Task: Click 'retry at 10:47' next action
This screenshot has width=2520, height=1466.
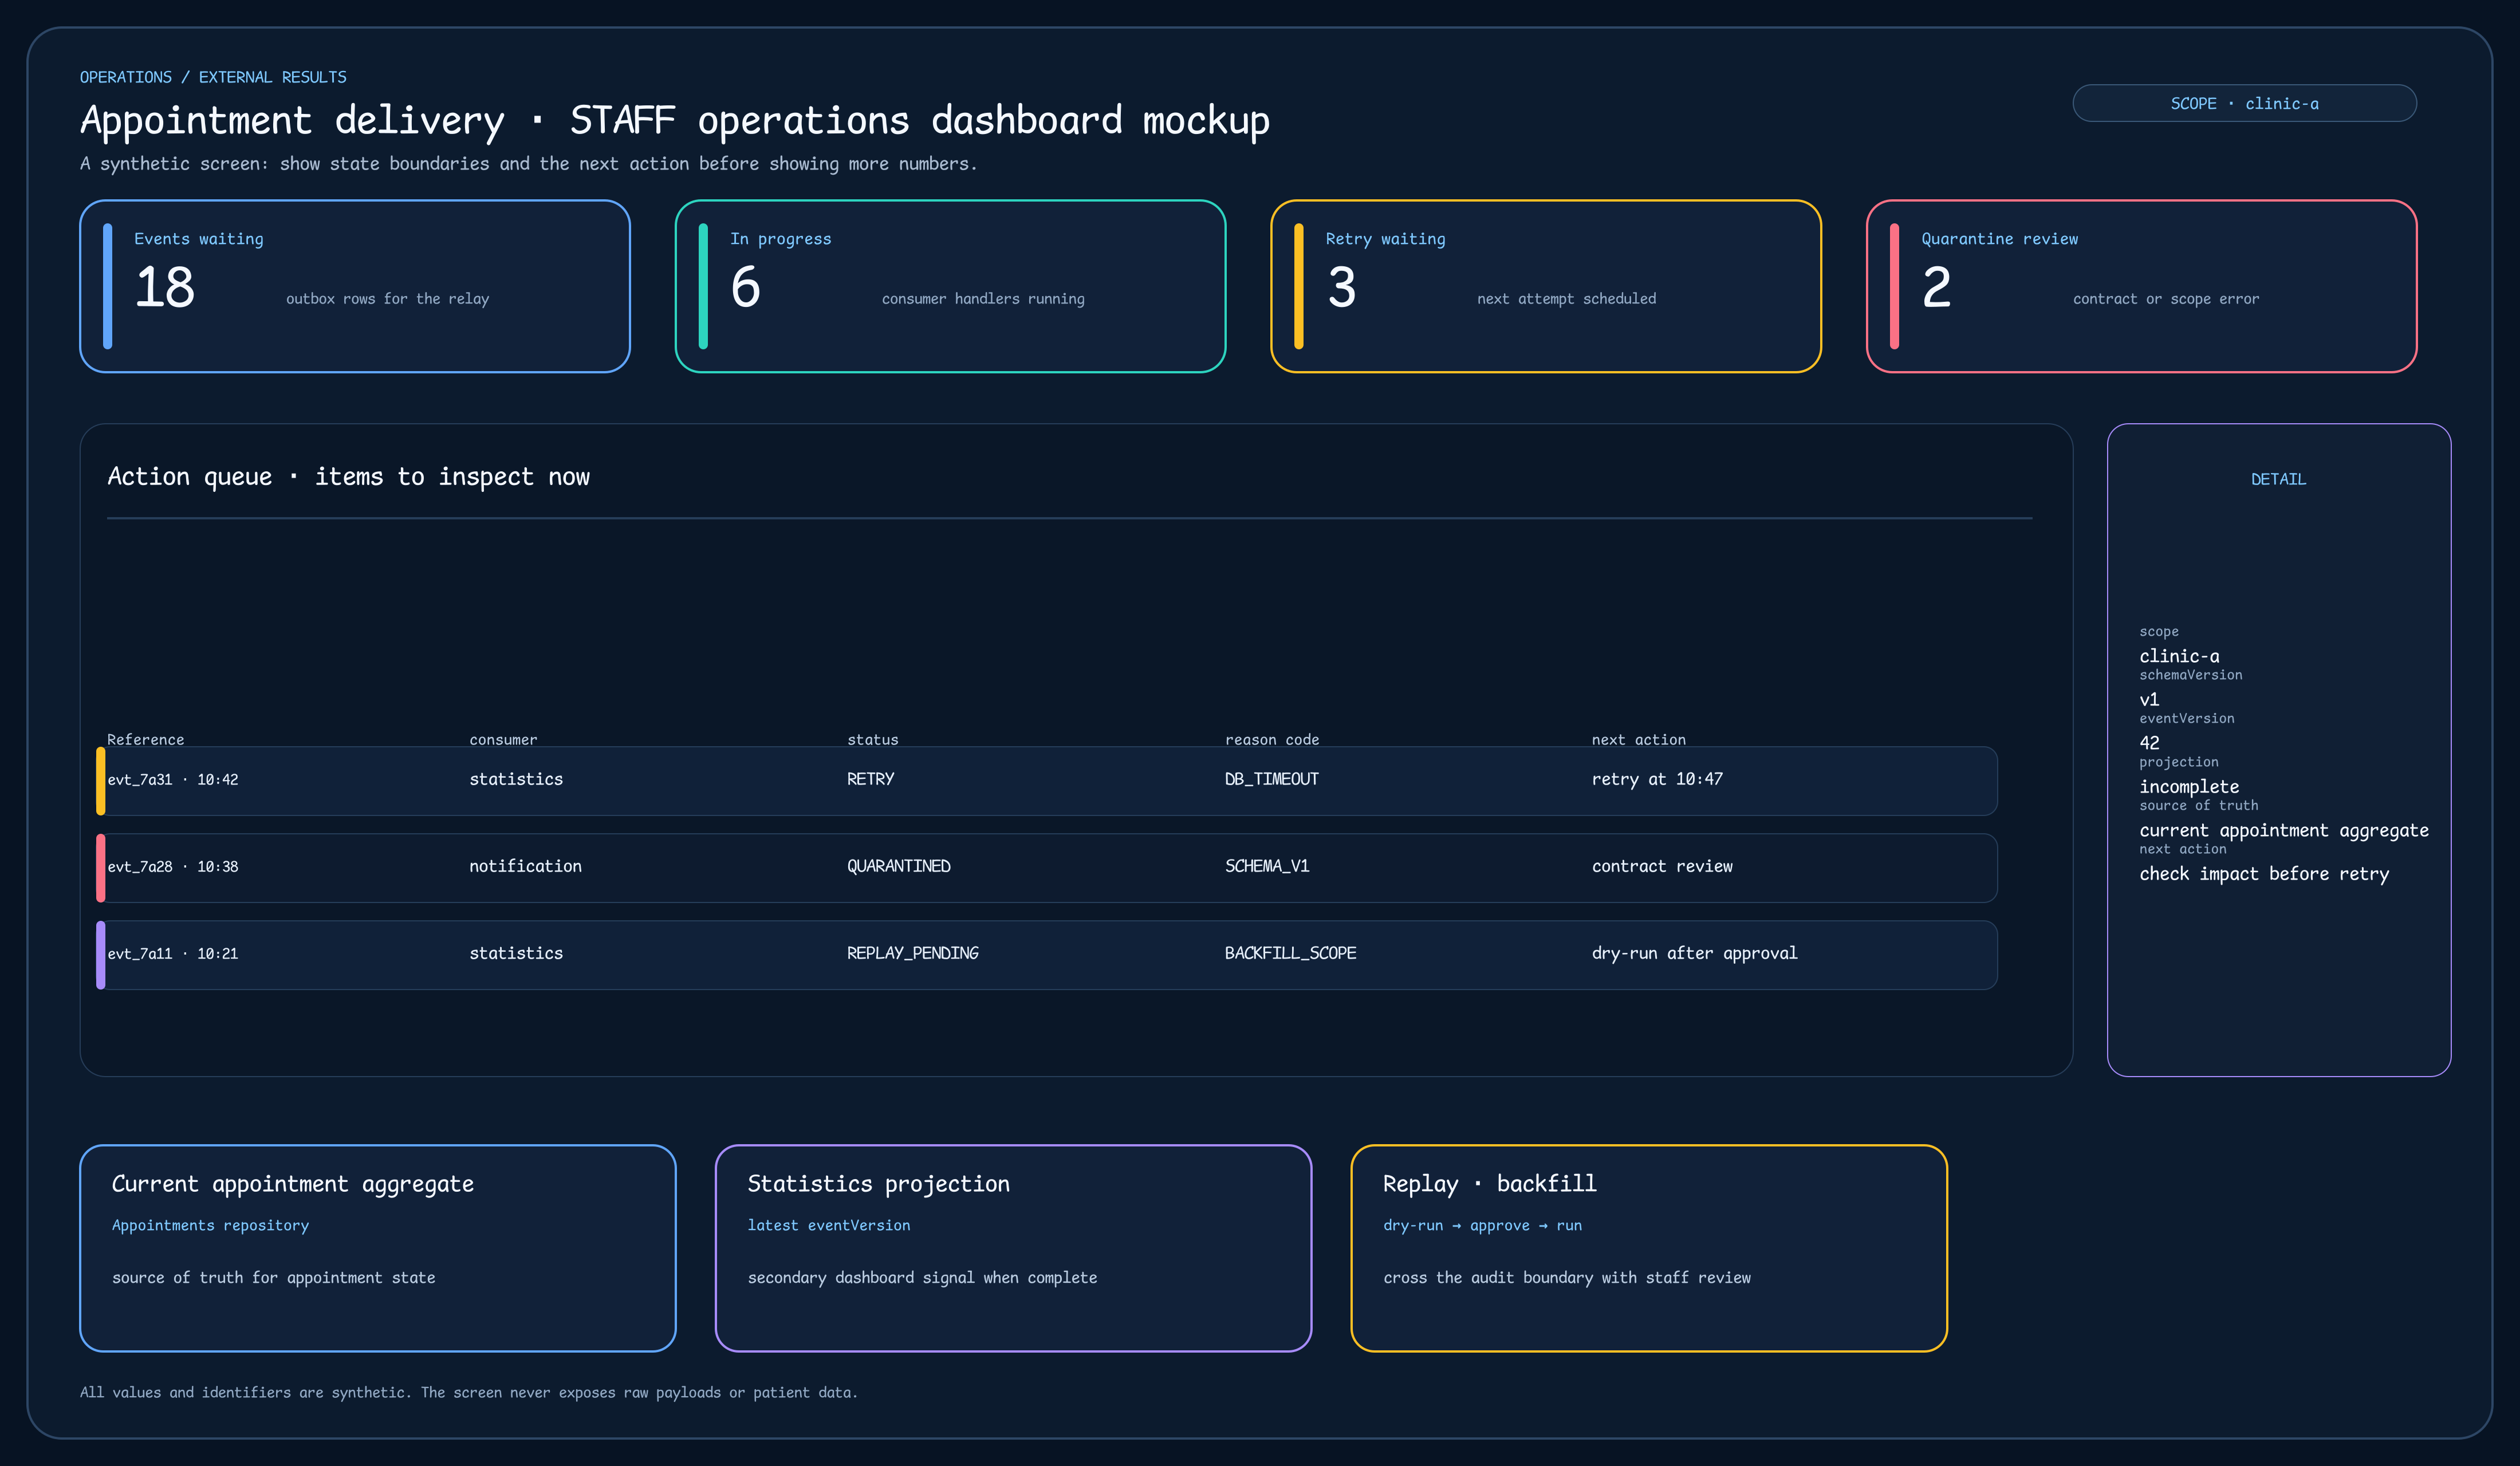Action: point(1658,779)
